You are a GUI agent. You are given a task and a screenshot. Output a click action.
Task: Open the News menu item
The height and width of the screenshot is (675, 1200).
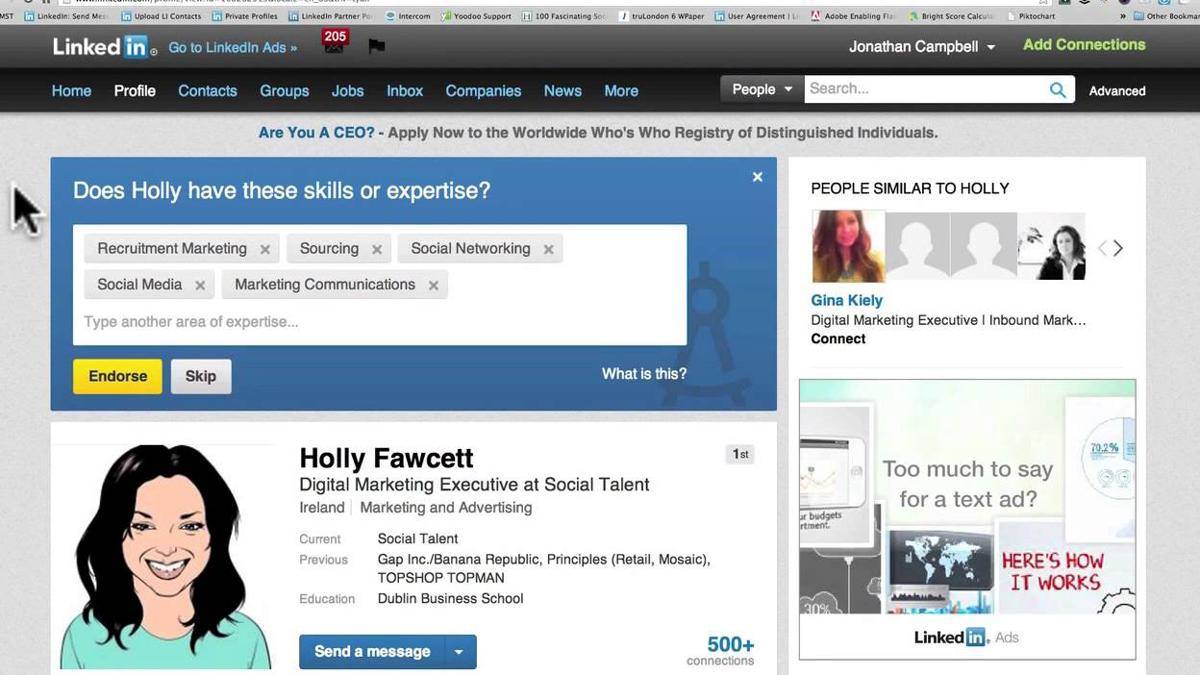[562, 90]
